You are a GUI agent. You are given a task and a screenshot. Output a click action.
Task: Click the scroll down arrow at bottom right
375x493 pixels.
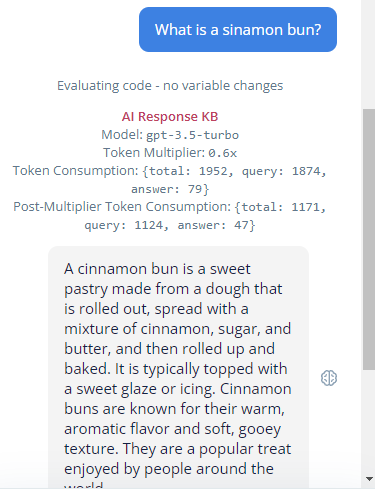pos(369,479)
